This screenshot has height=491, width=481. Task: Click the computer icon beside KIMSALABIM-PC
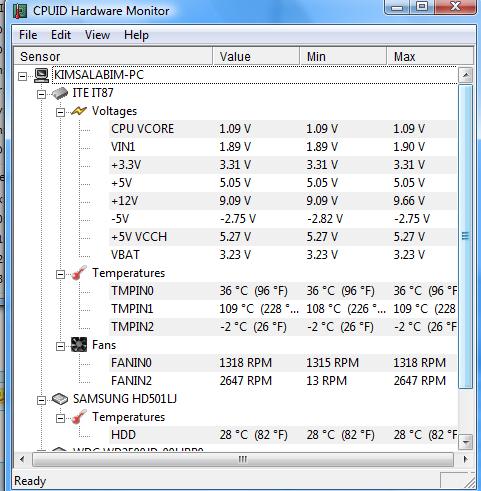click(x=41, y=75)
